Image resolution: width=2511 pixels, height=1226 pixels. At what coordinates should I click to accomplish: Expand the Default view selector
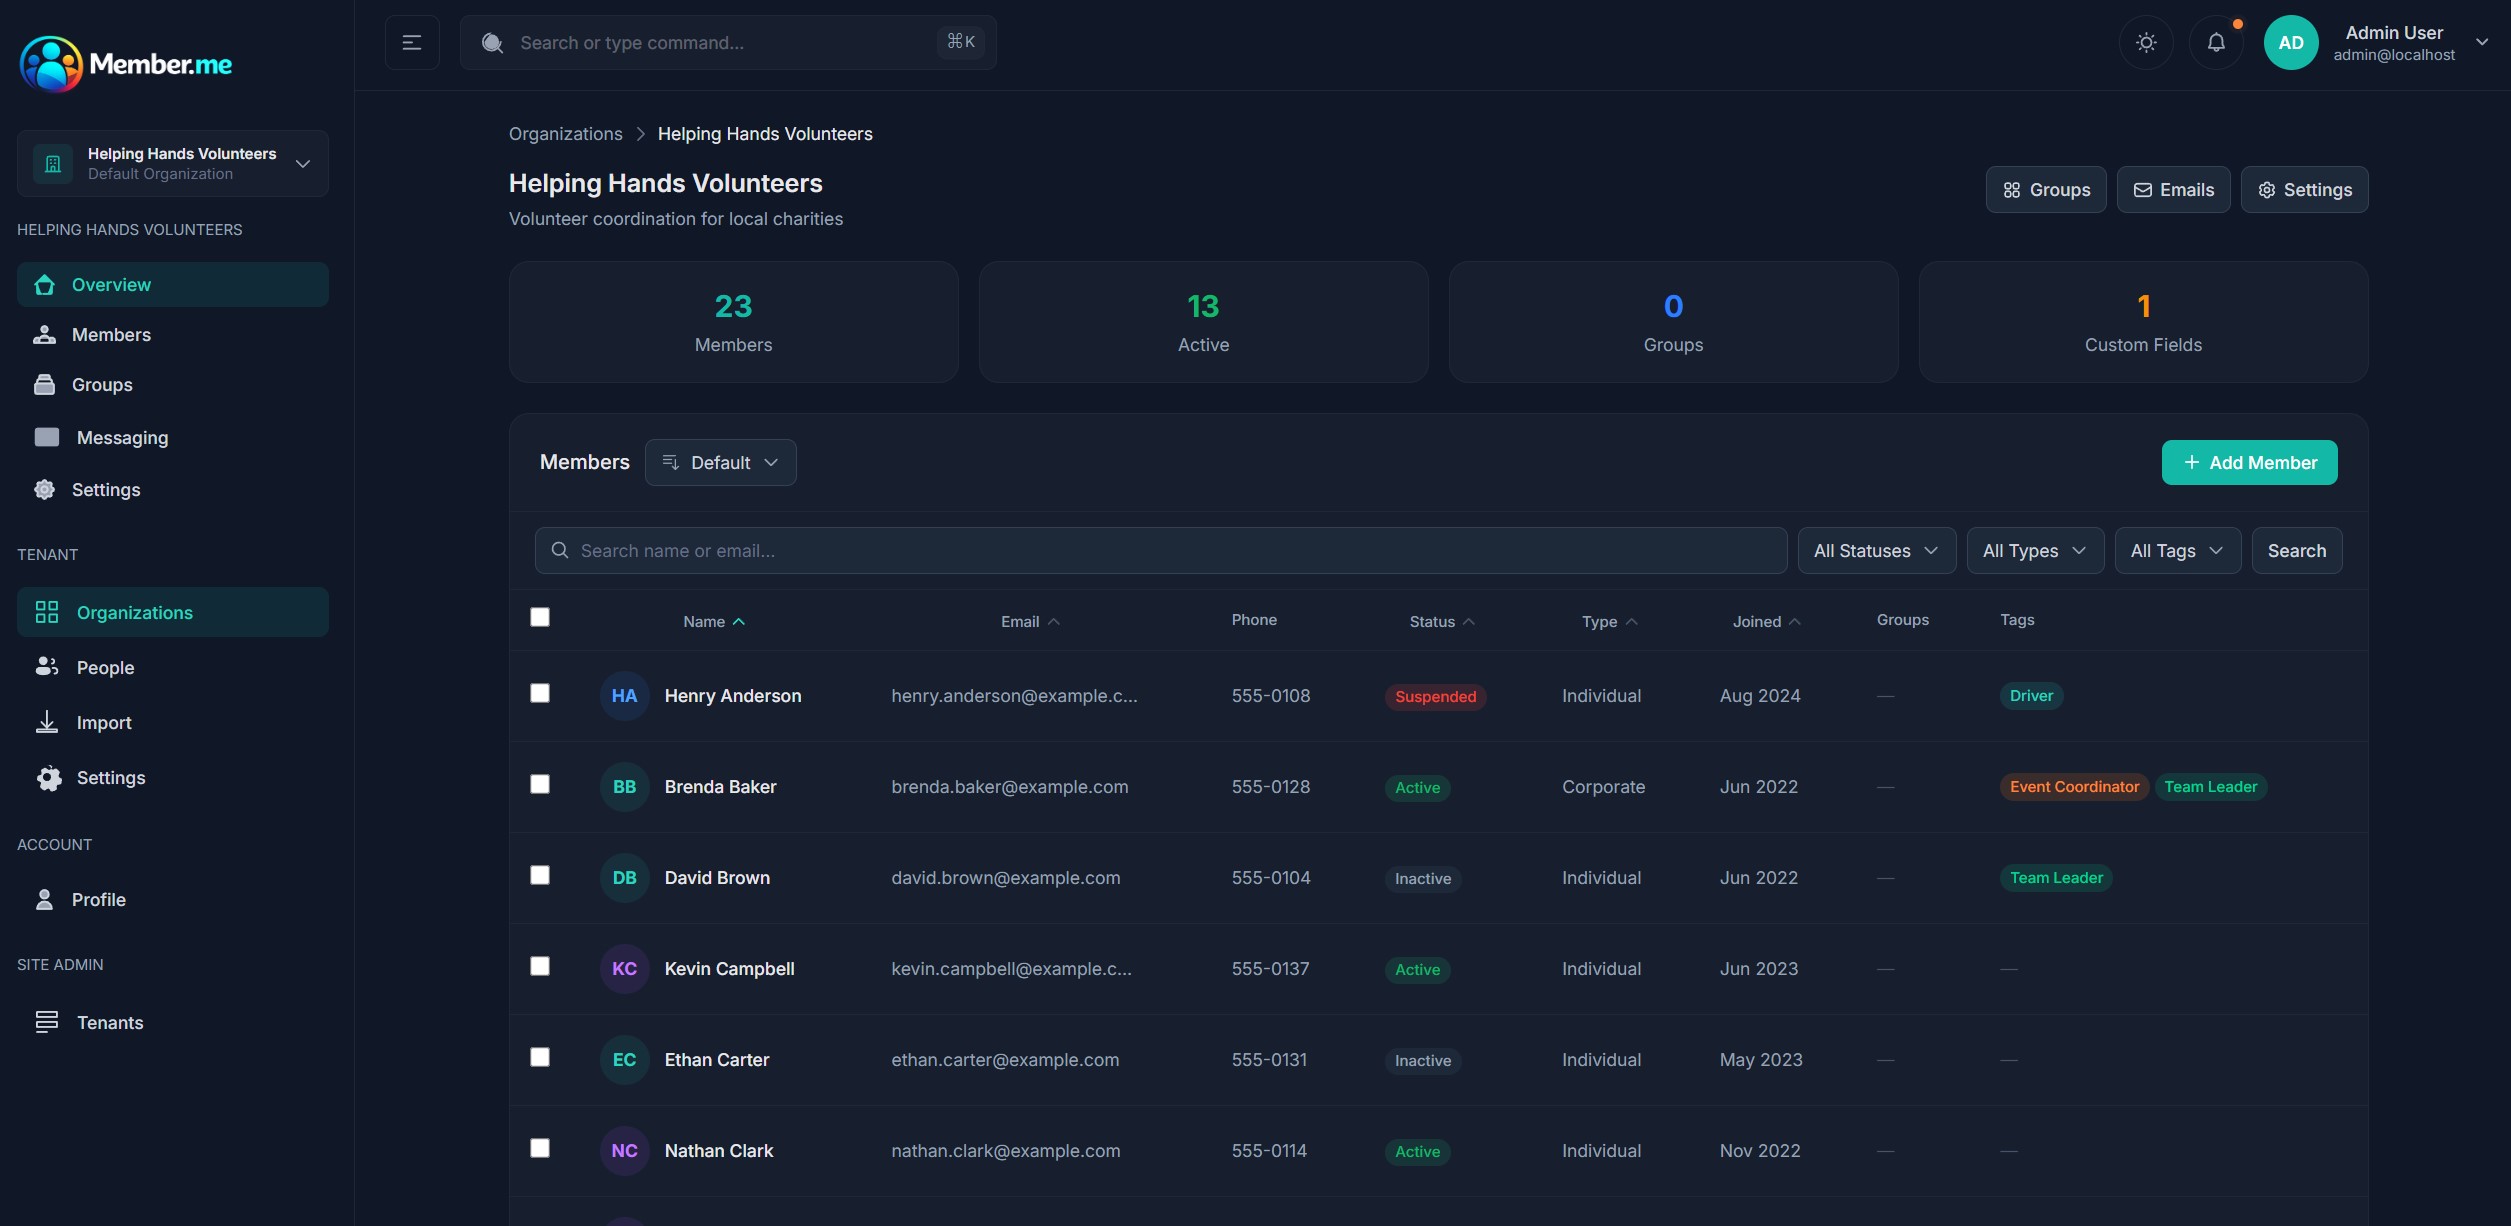pyautogui.click(x=720, y=462)
